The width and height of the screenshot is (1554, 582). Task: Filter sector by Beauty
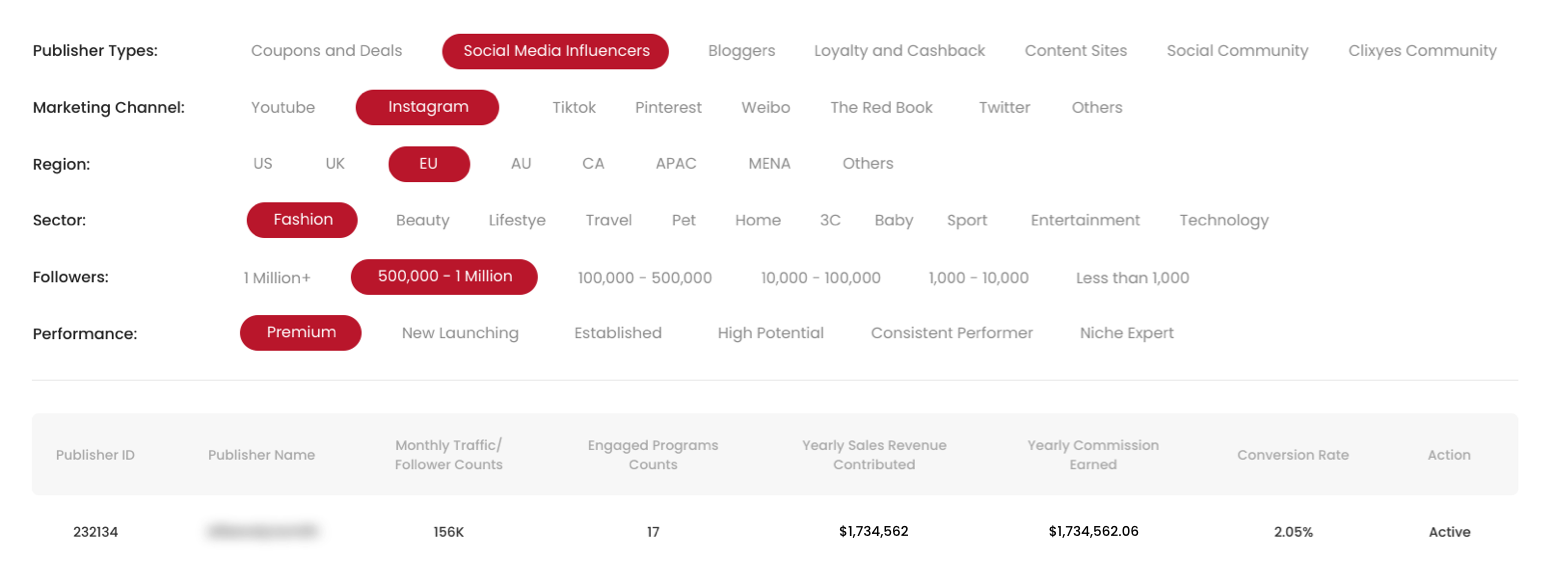[422, 221]
